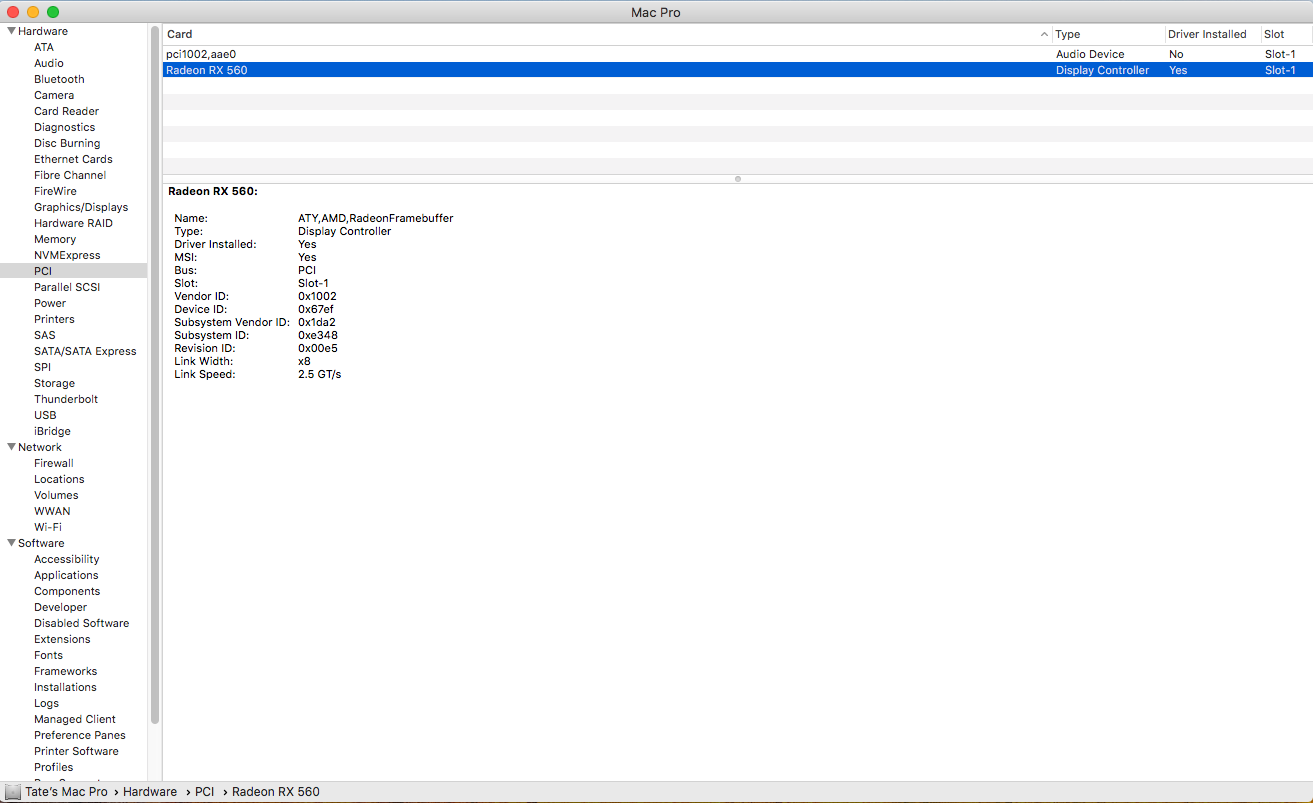
Task: Select SPI in the sidebar
Action: pos(42,367)
